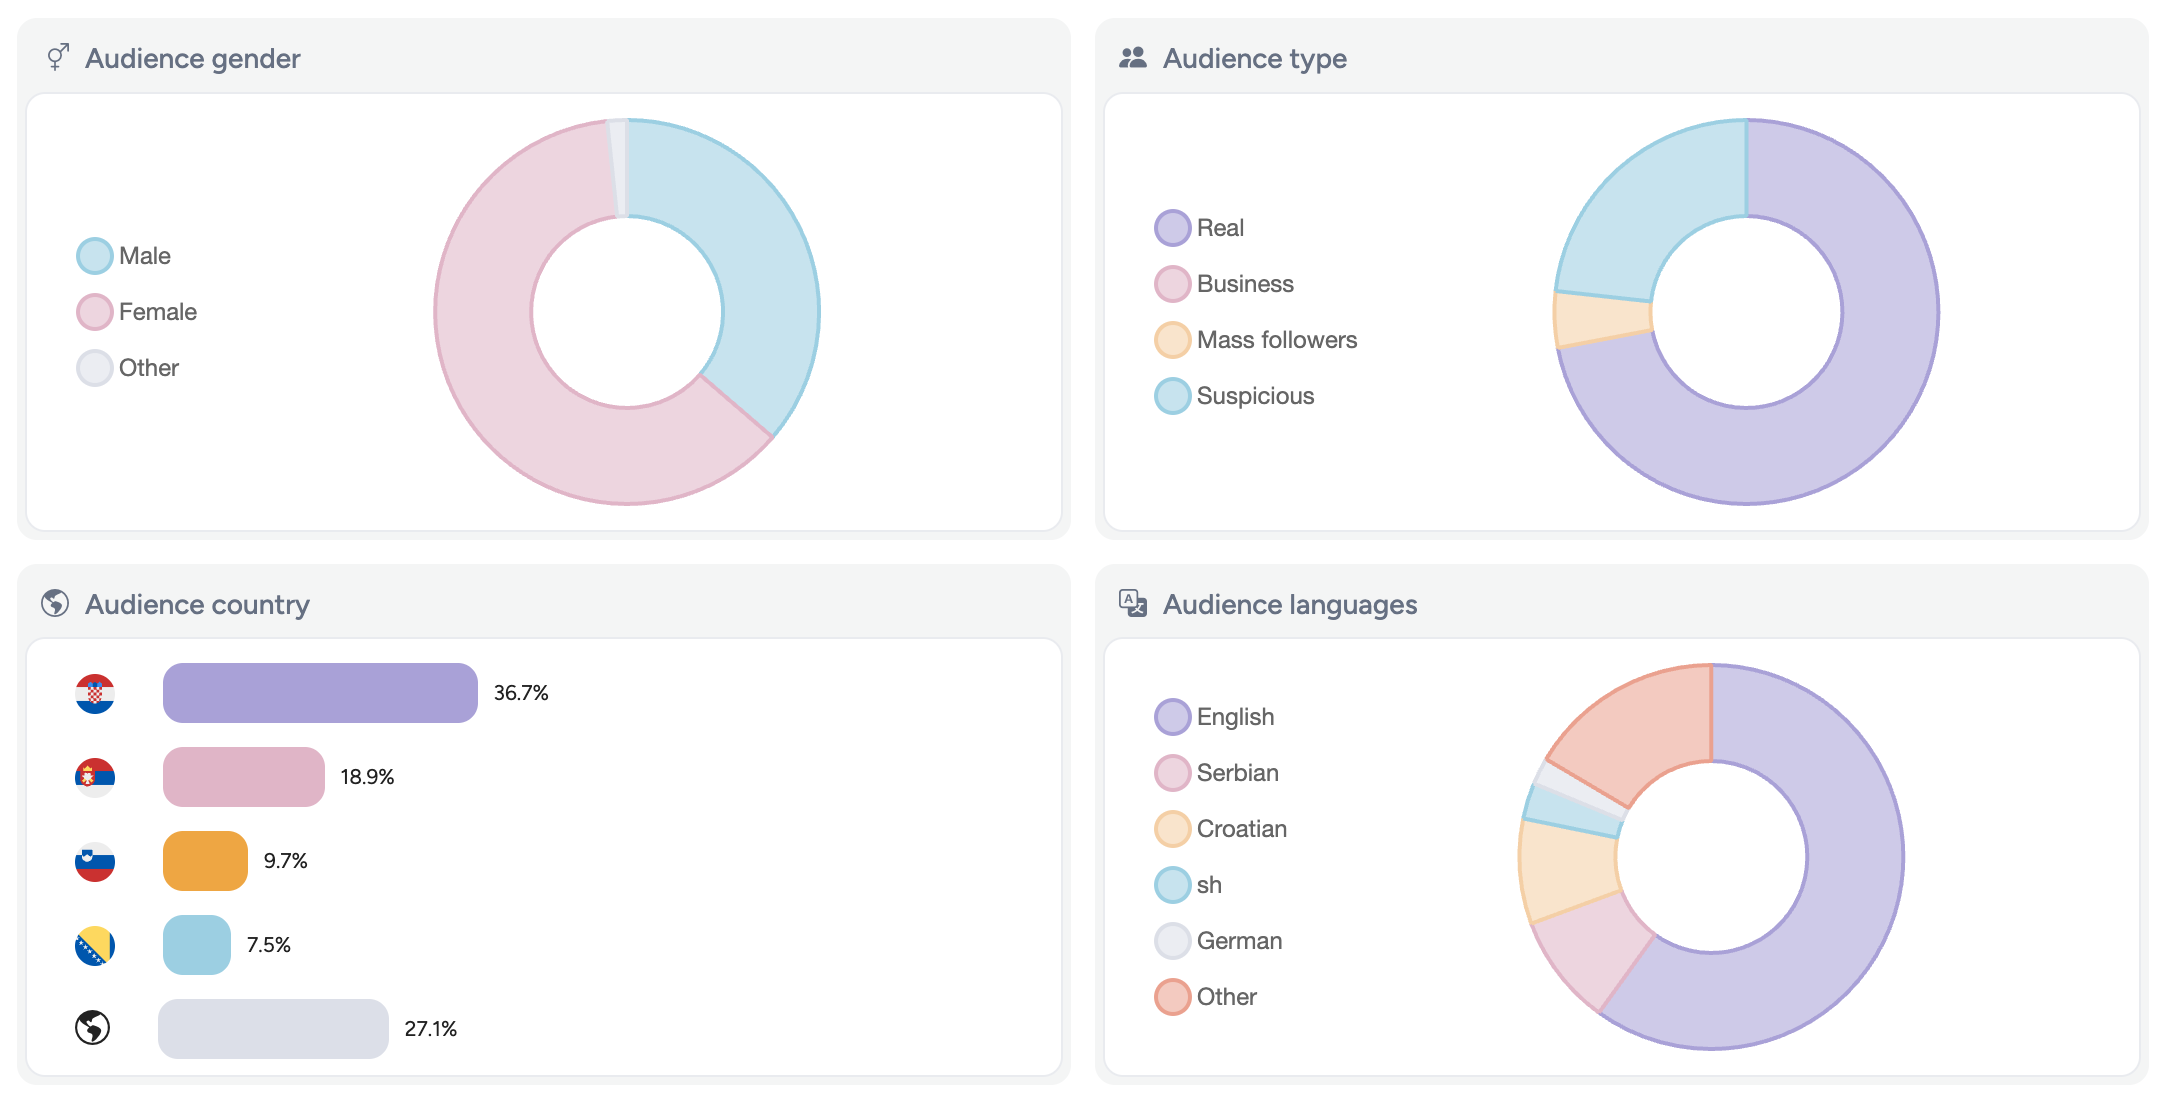Image resolution: width=2184 pixels, height=1096 pixels.
Task: Click the people icon beside Audience type
Action: point(1132,57)
